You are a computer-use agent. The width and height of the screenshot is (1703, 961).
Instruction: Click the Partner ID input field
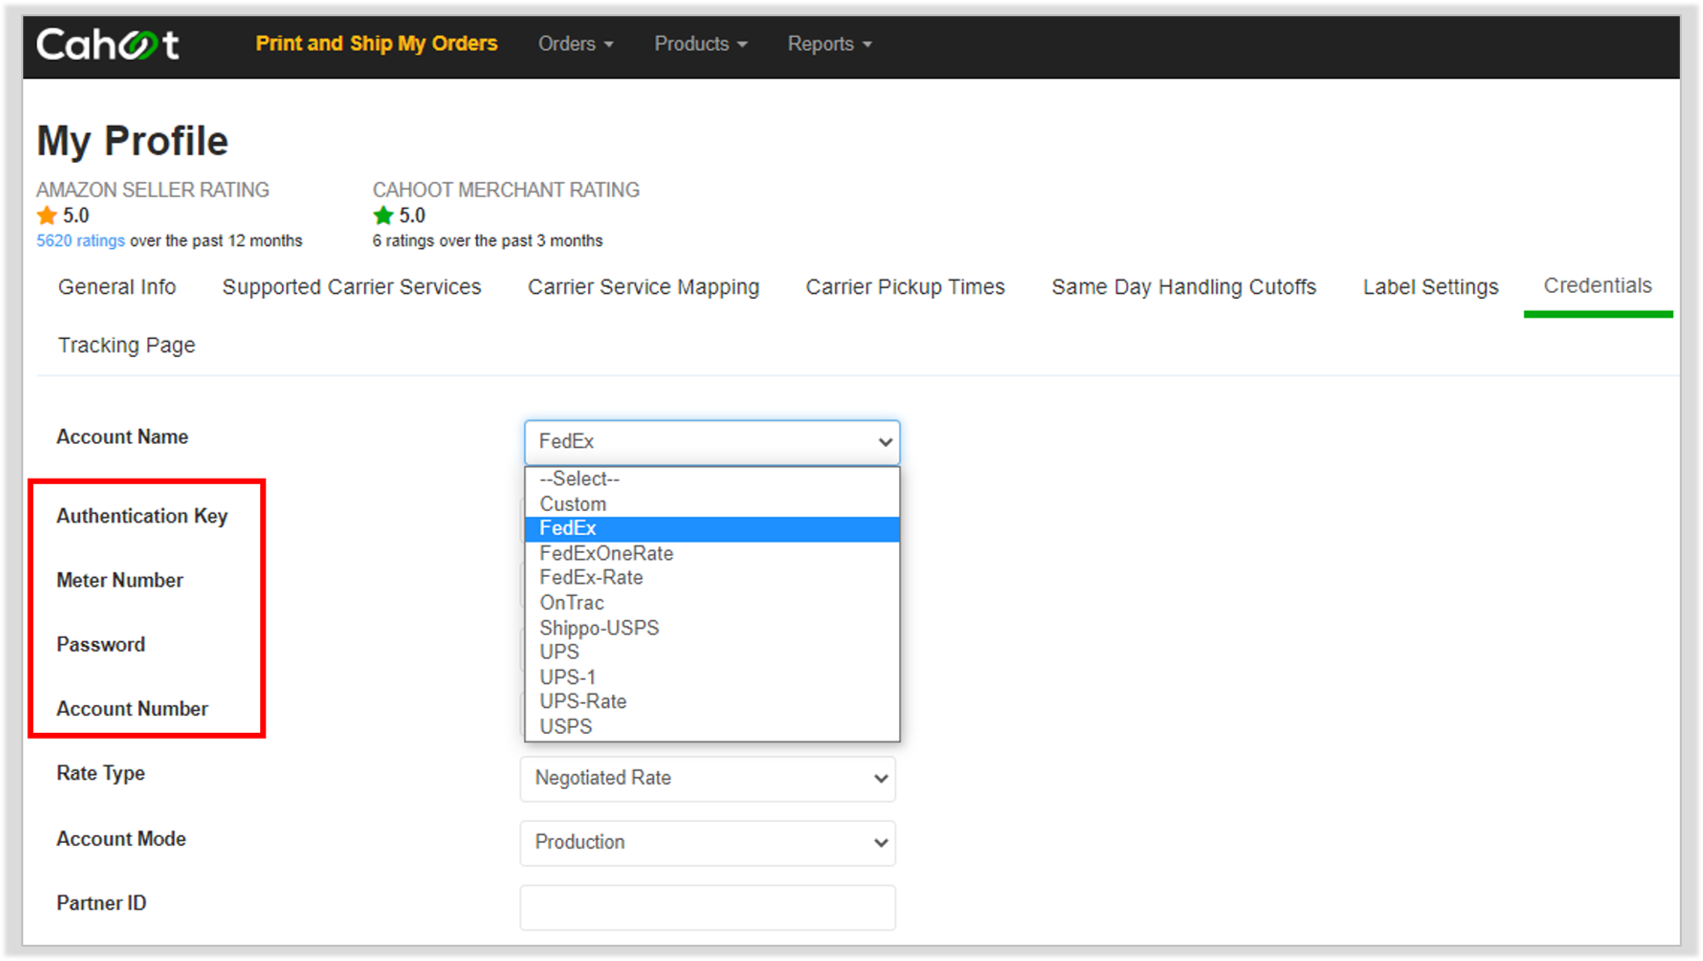tap(708, 907)
